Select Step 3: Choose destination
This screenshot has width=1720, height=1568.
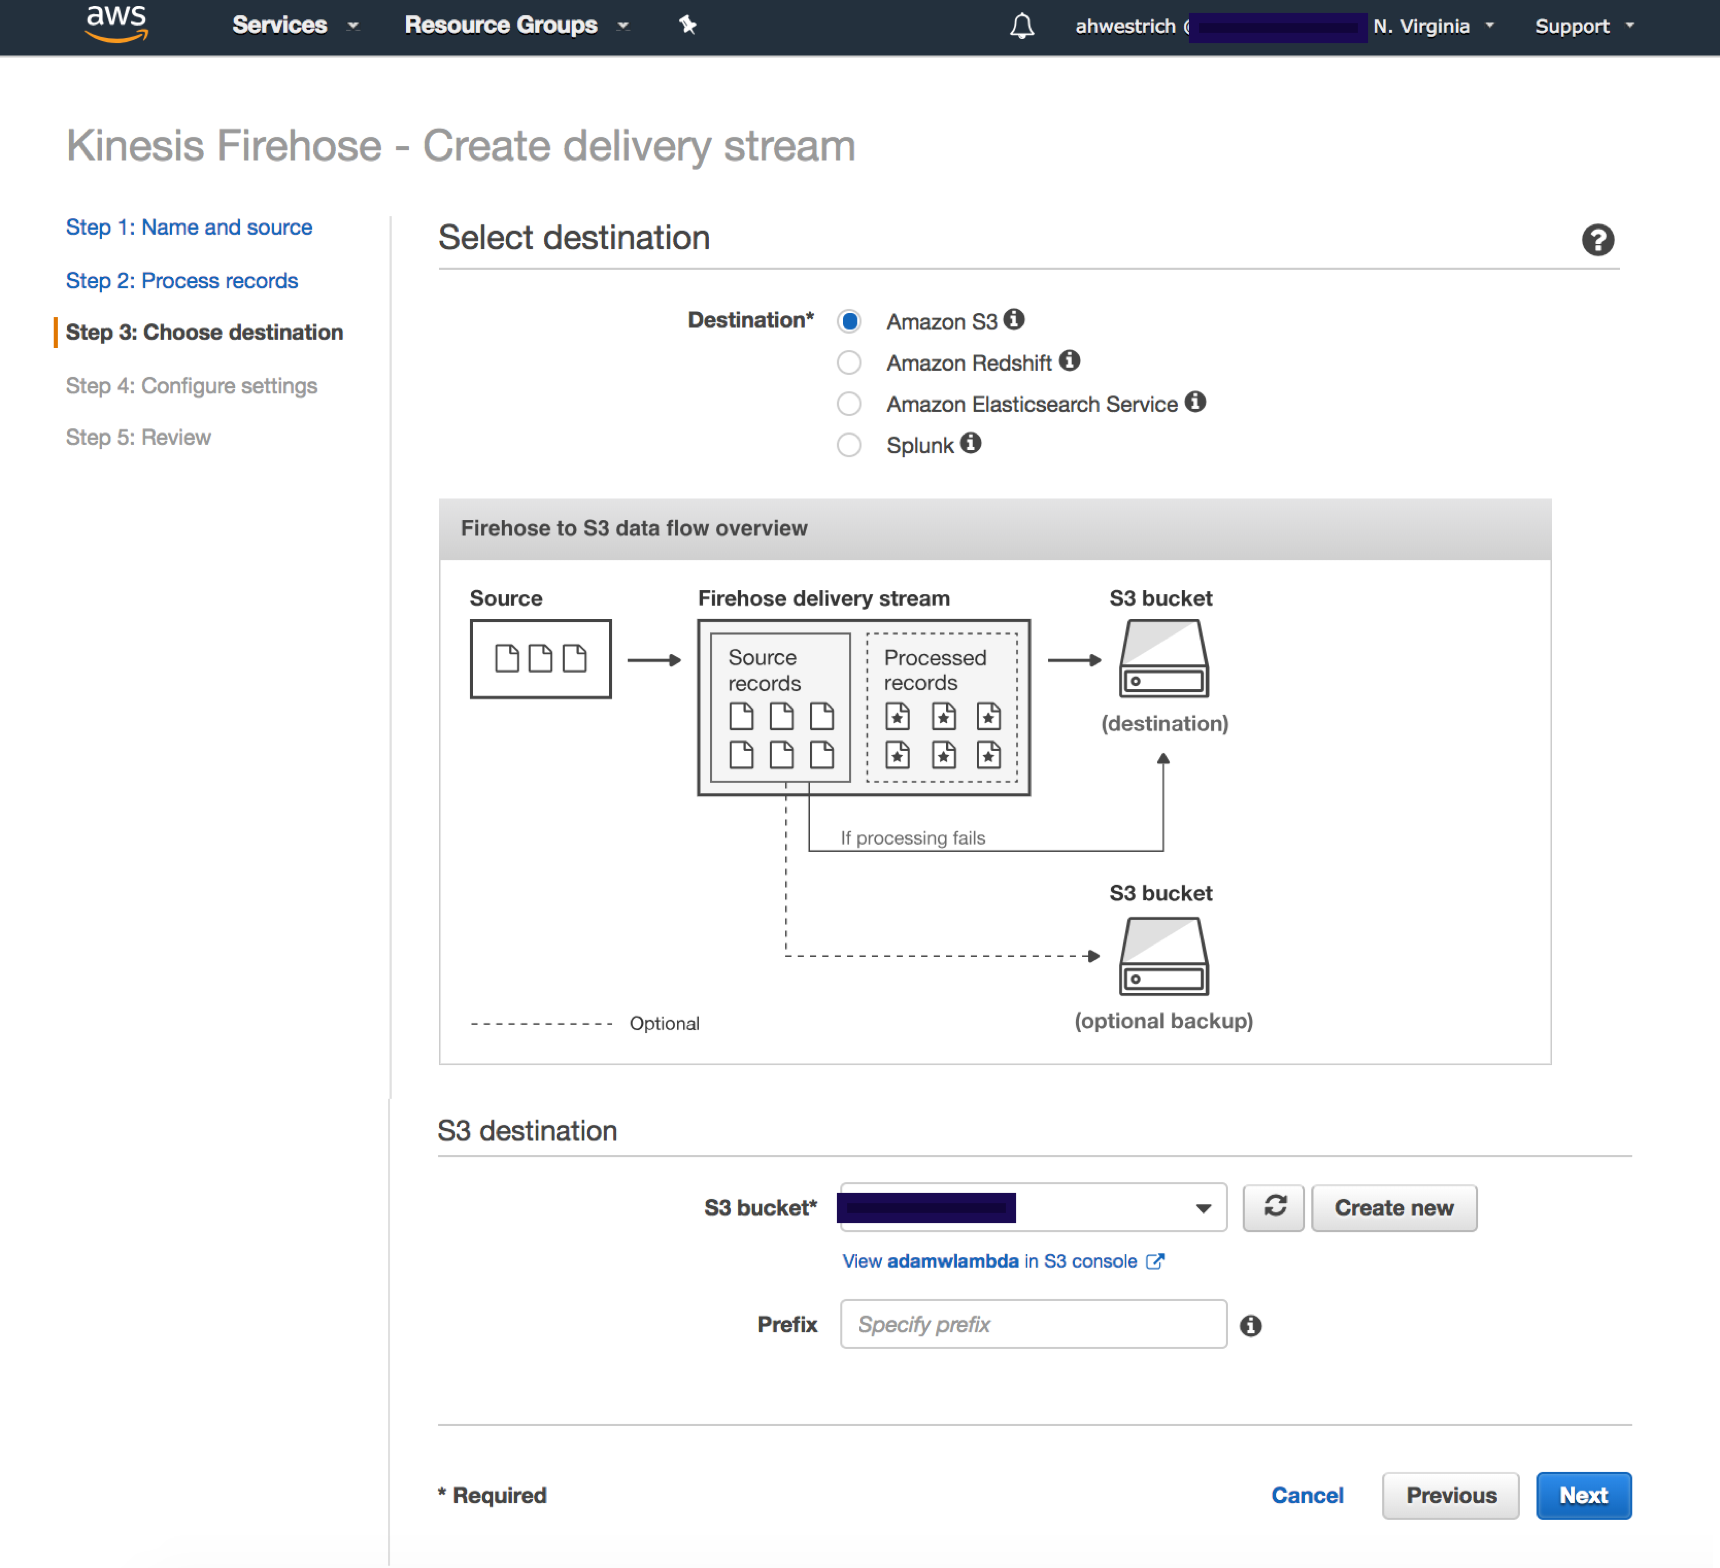coord(204,333)
